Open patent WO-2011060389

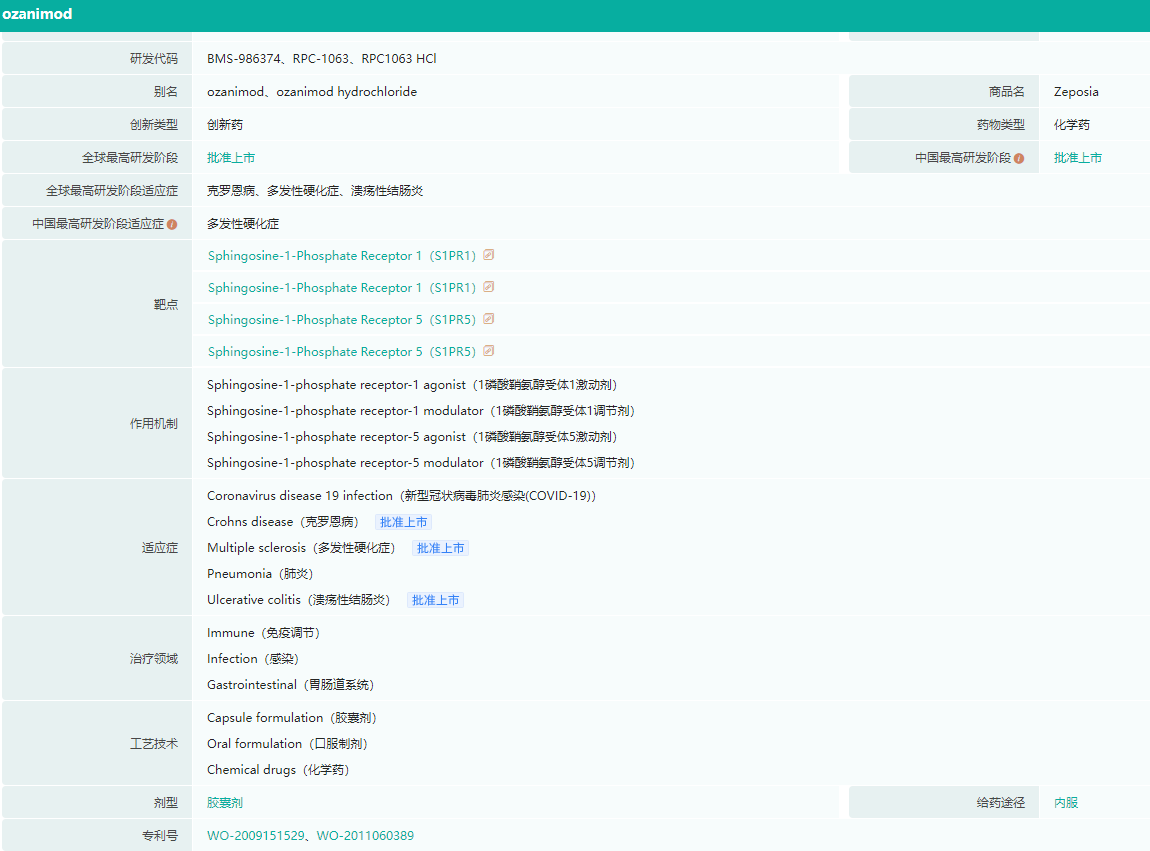pos(365,836)
